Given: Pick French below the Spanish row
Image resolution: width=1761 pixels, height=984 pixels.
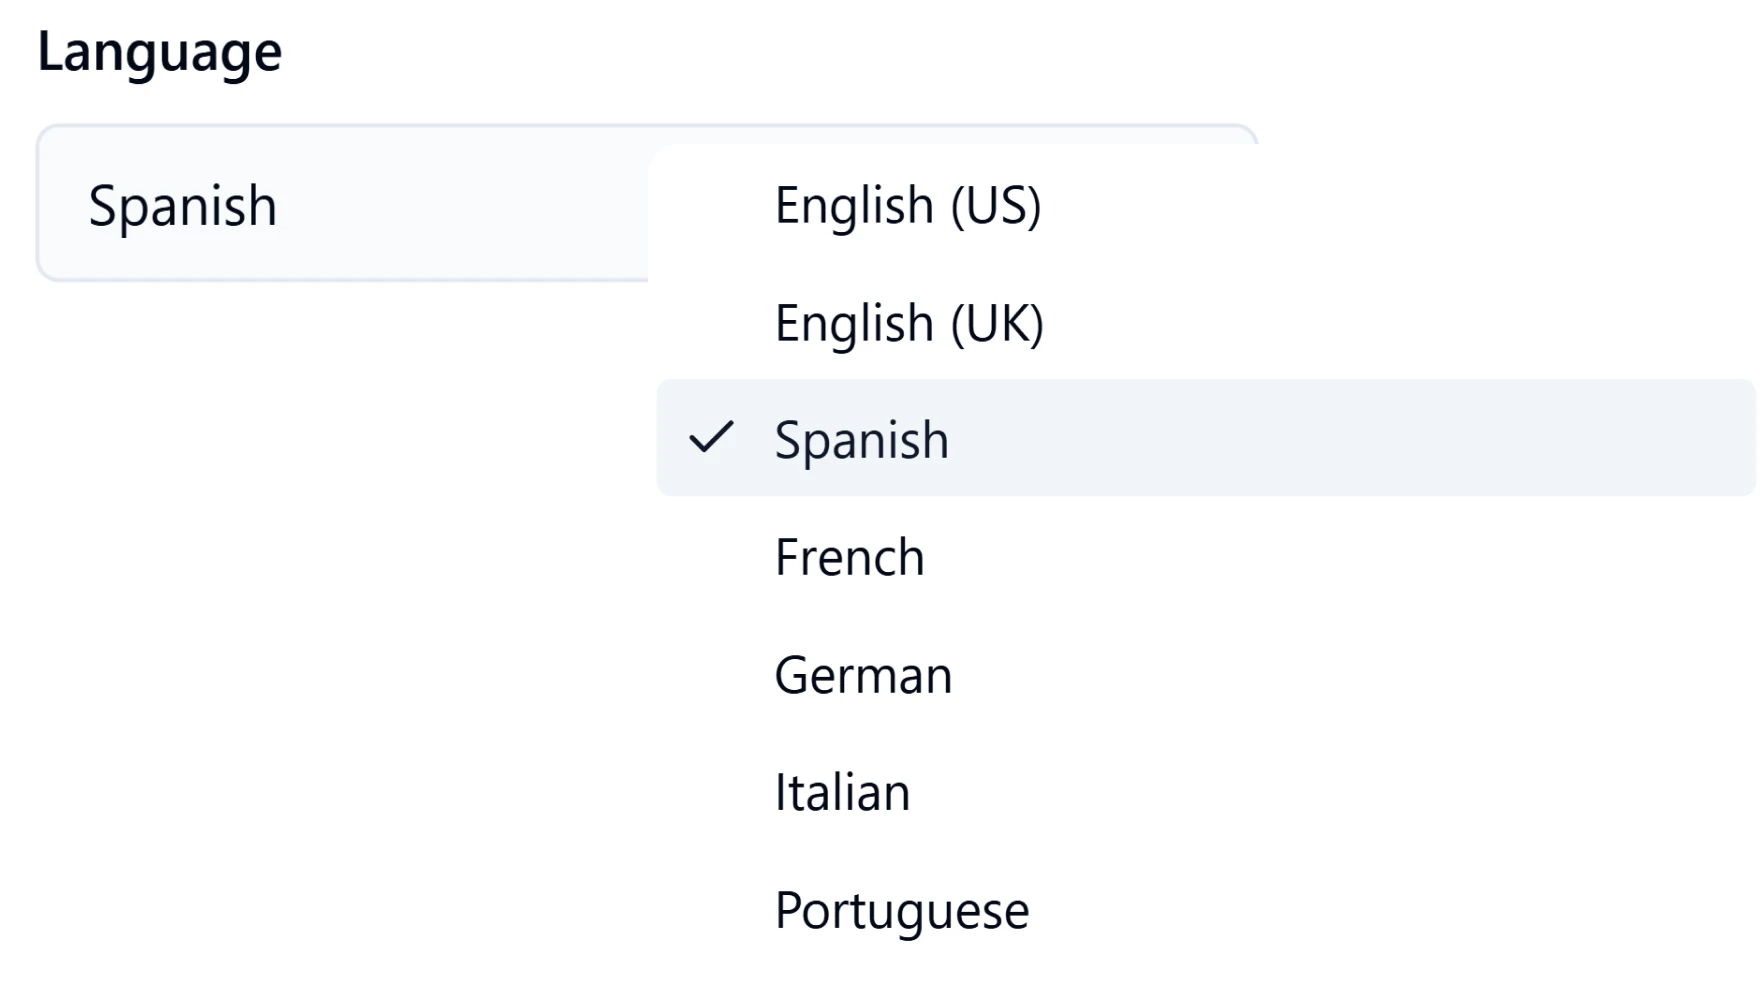Looking at the screenshot, I should pos(848,557).
